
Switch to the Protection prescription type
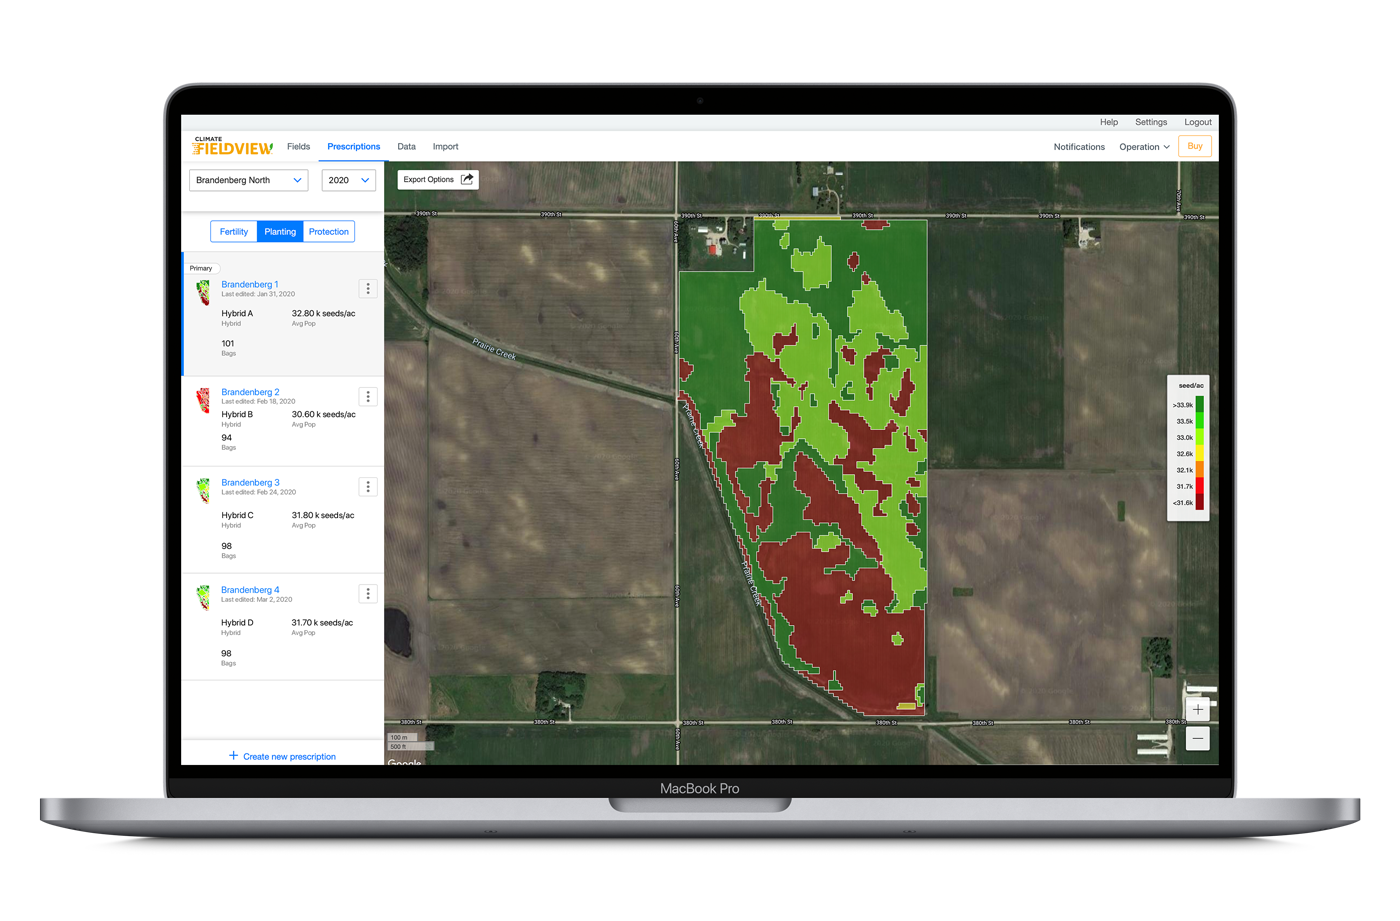click(x=329, y=232)
